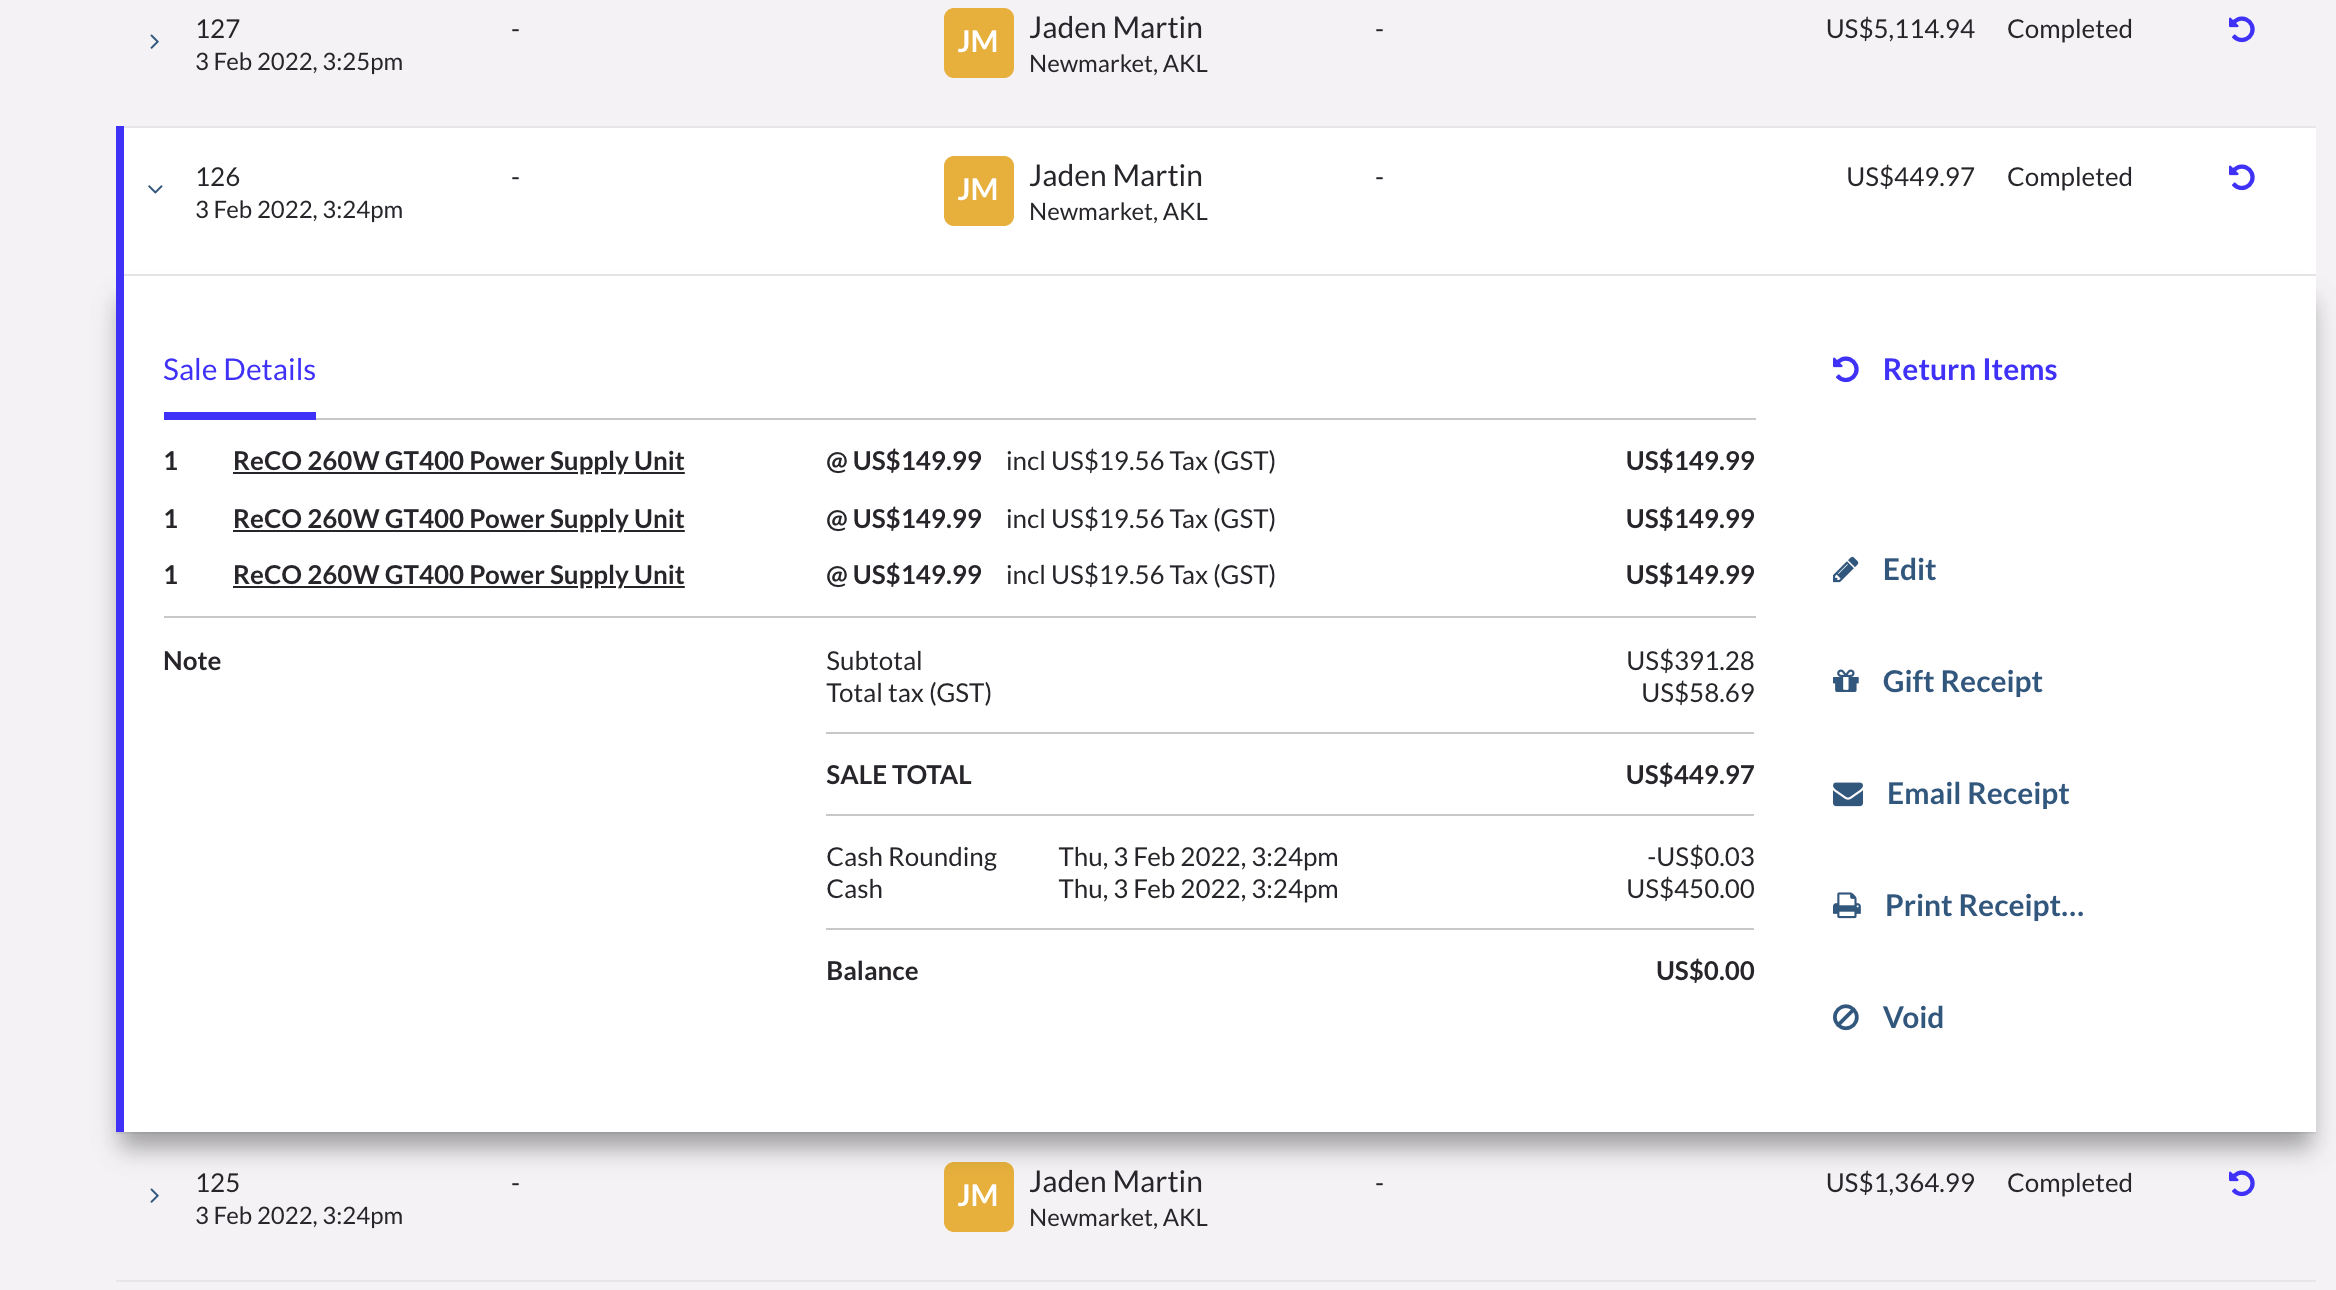Click the Gift Receipt present icon
This screenshot has height=1290, width=2336.
1845,682
